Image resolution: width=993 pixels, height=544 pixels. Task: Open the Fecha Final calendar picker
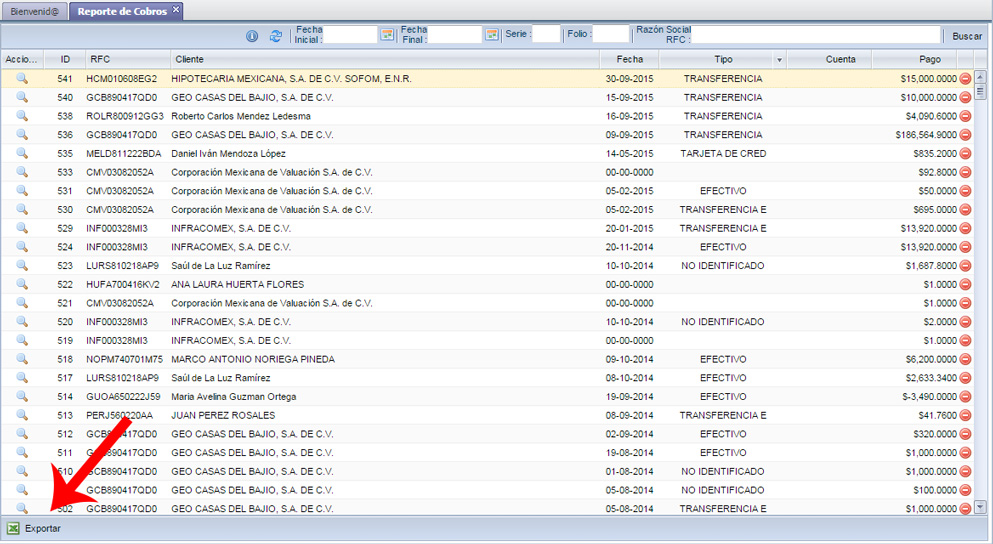click(x=491, y=35)
